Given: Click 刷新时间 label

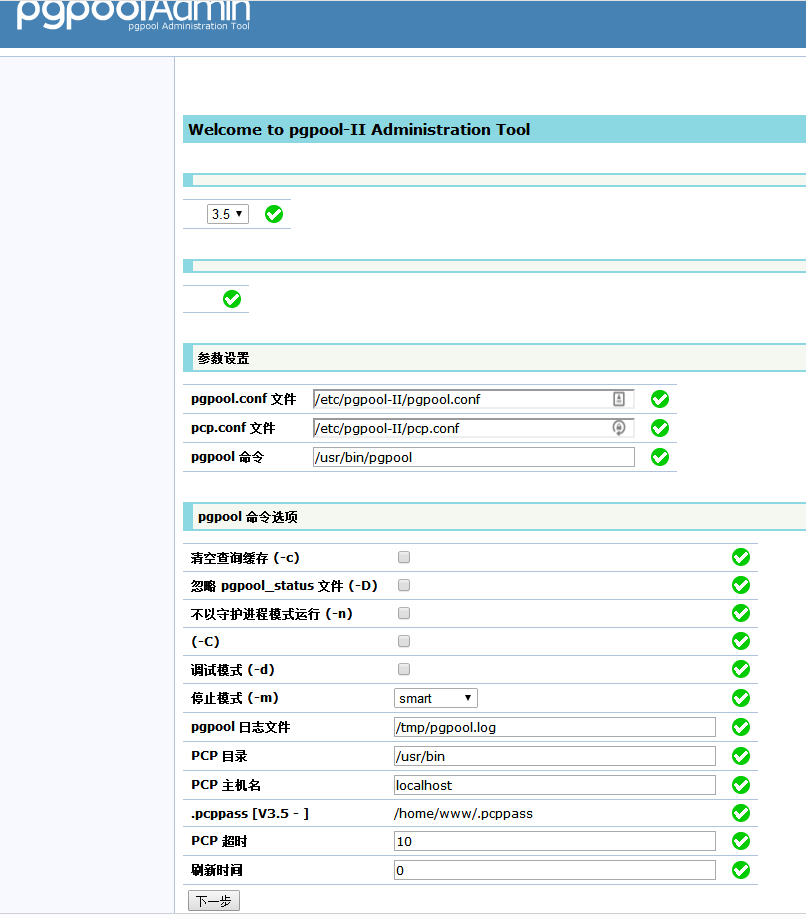Looking at the screenshot, I should tap(217, 870).
